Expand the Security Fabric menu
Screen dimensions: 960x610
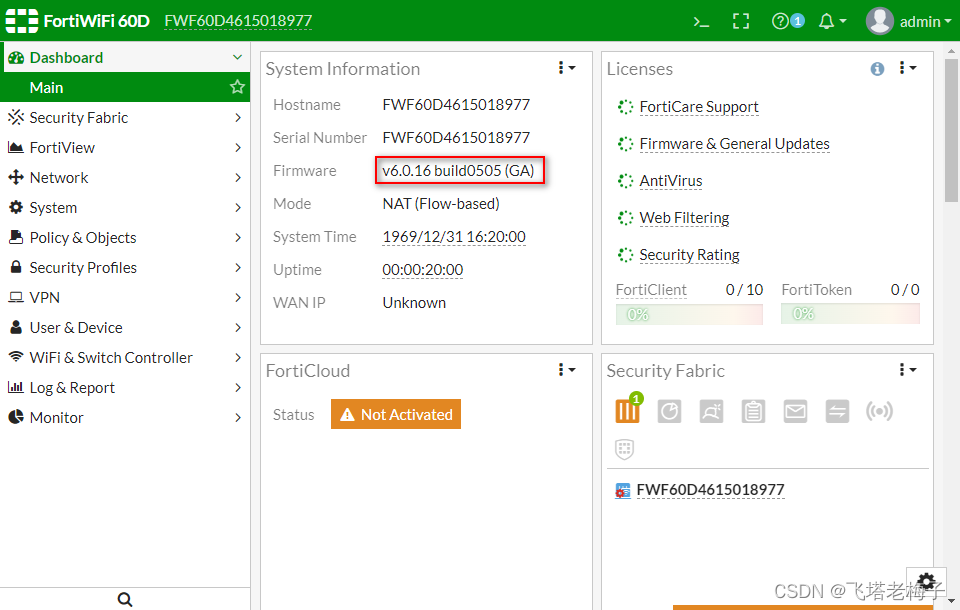[125, 118]
